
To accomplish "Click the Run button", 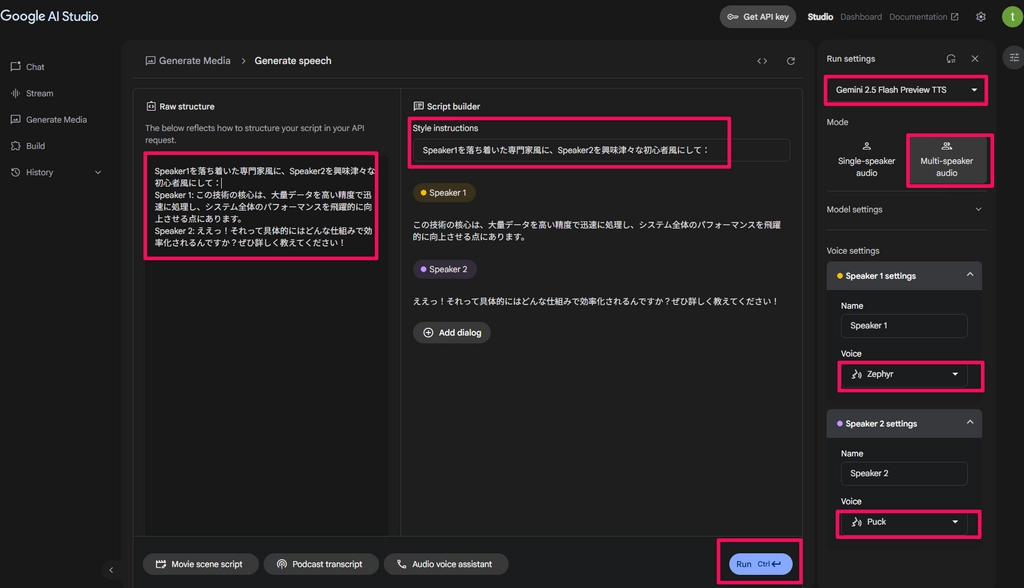I will [x=760, y=564].
